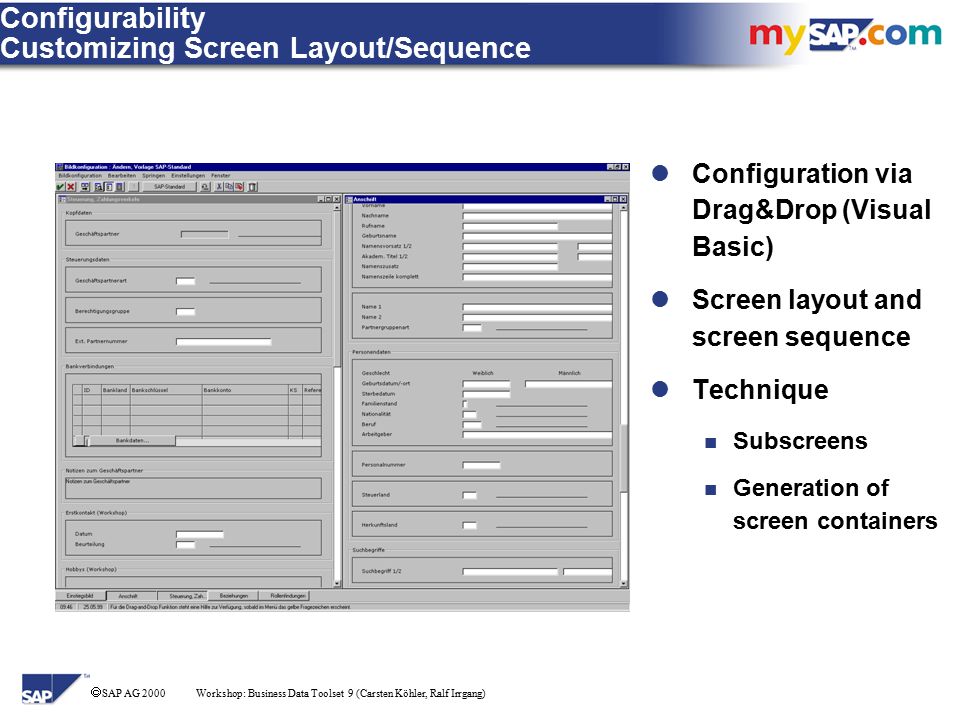This screenshot has width=960, height=720.
Task: Click the Arbeitgeber input field
Action: coord(537,435)
